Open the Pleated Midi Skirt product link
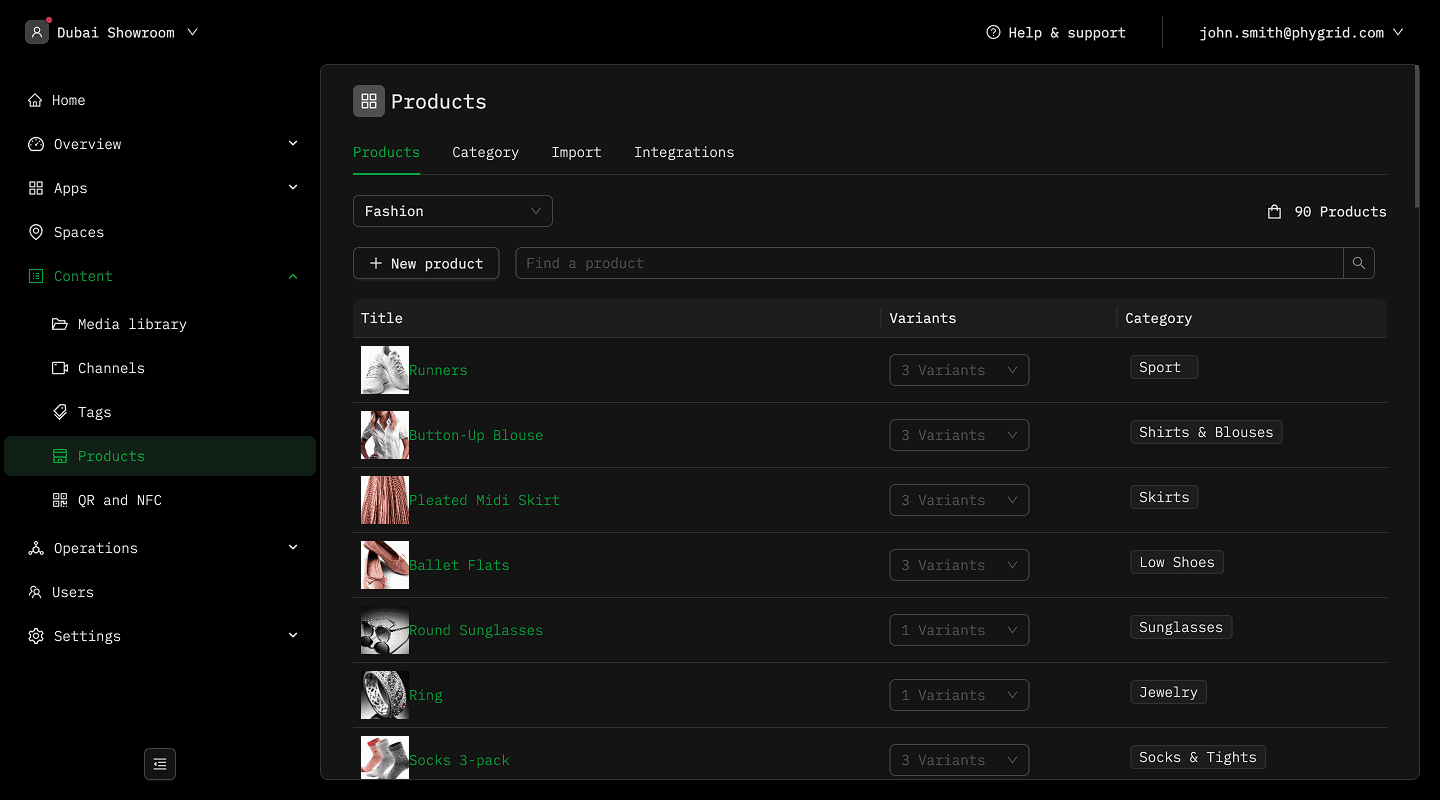Image resolution: width=1440 pixels, height=800 pixels. tap(484, 500)
